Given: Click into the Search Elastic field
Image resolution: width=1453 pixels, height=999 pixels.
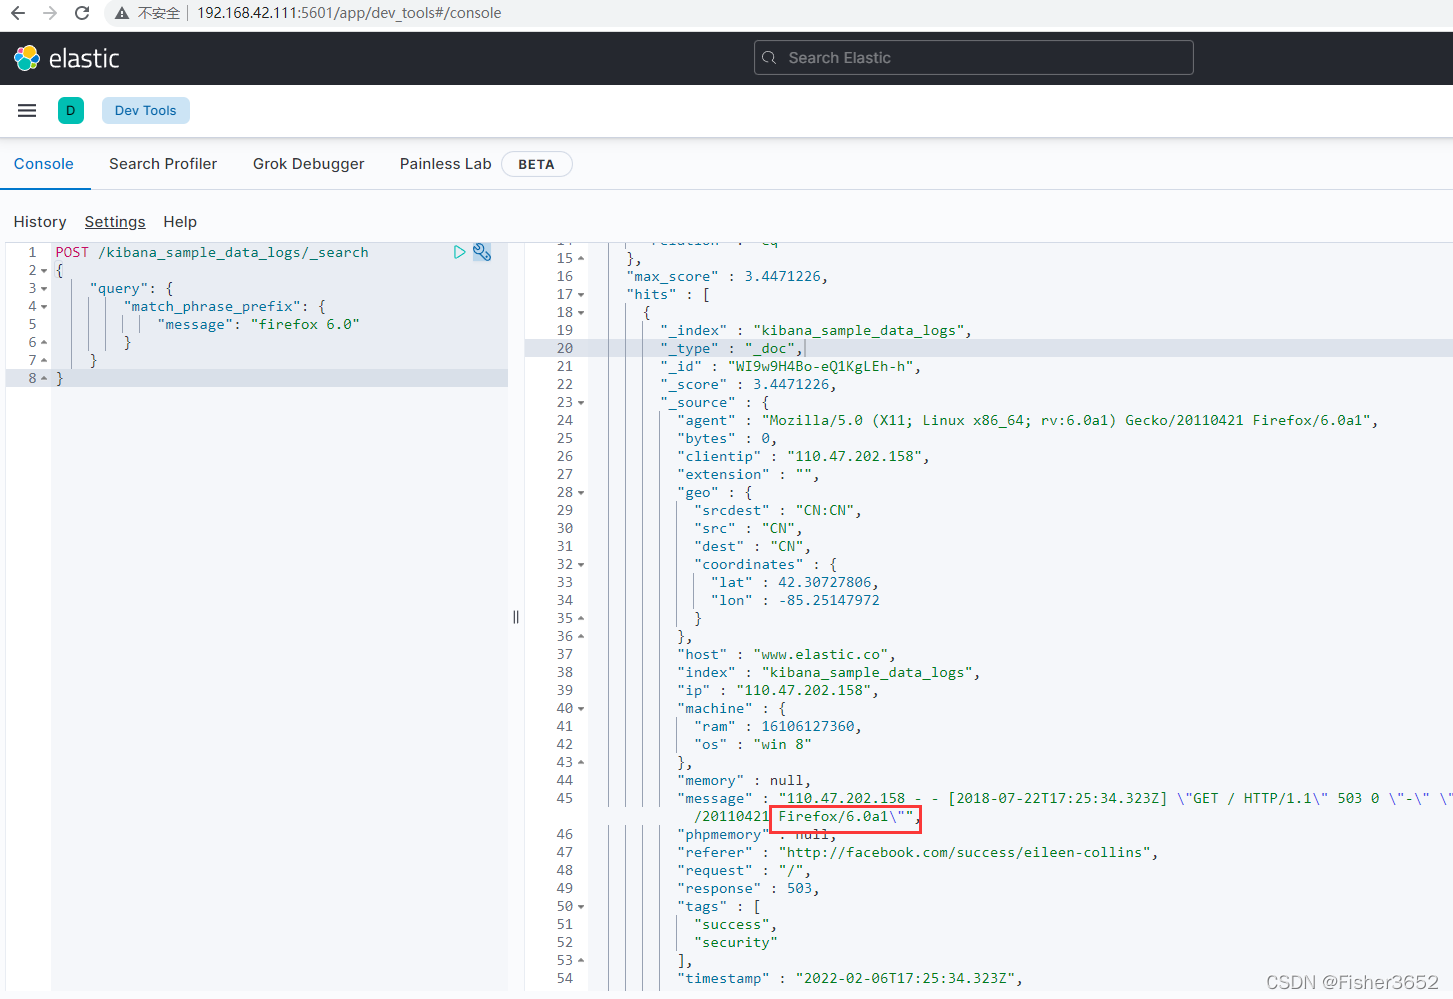Looking at the screenshot, I should [x=974, y=58].
